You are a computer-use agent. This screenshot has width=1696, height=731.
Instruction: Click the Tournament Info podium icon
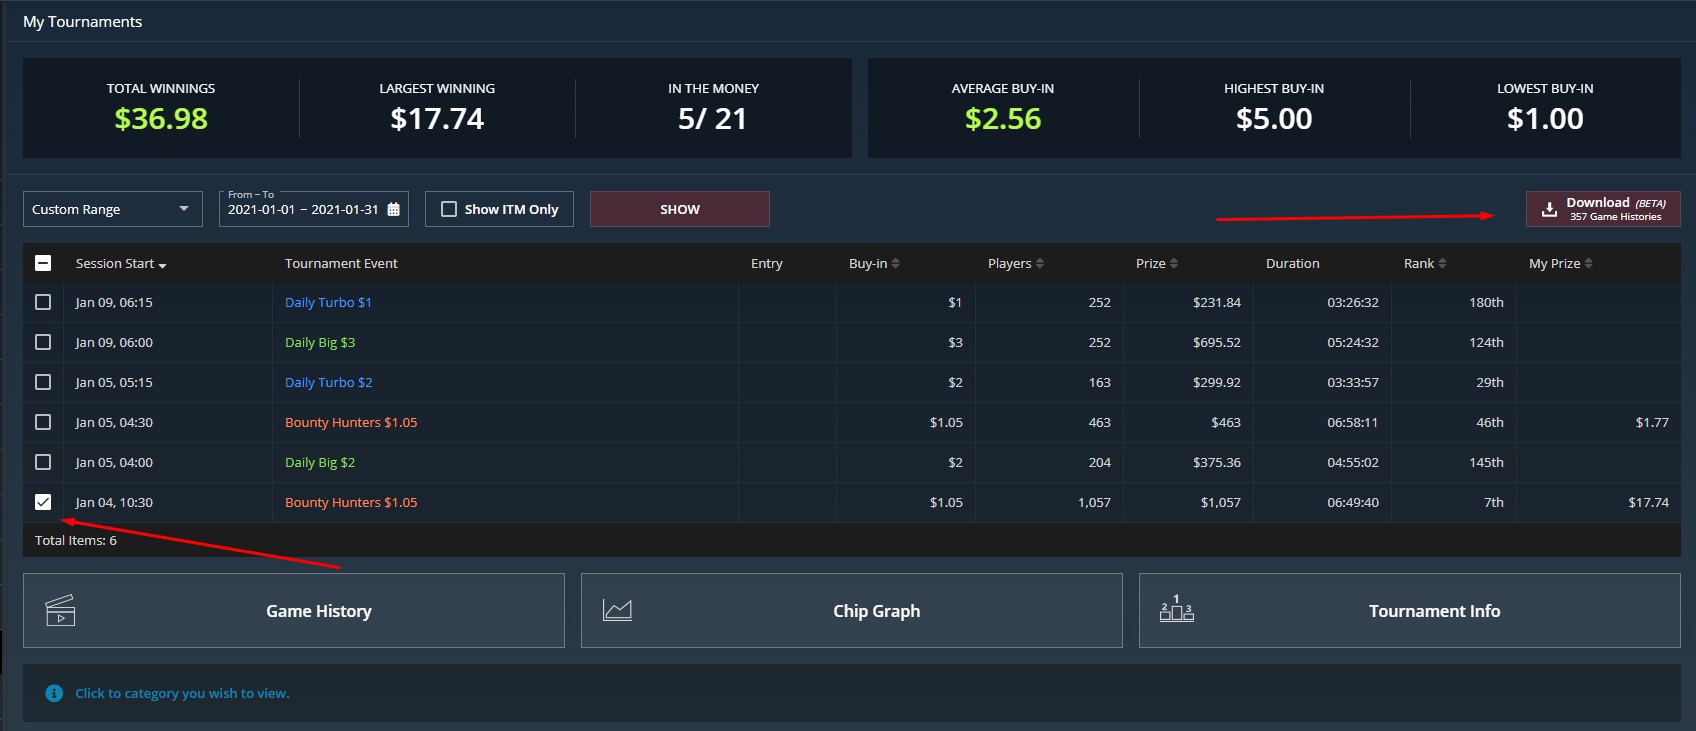tap(1176, 609)
